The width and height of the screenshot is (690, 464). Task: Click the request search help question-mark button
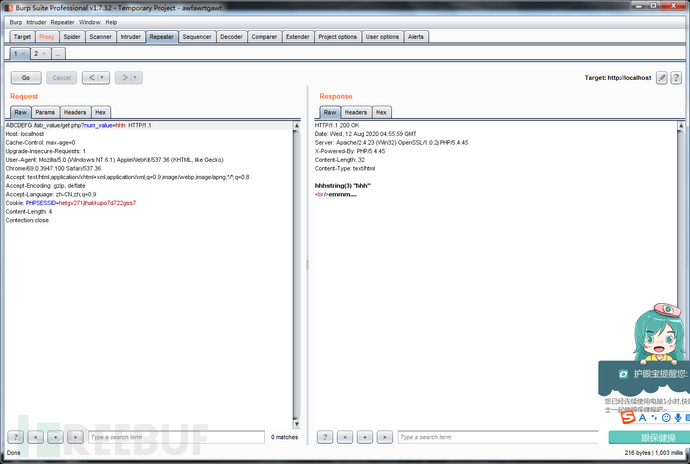[x=16, y=437]
